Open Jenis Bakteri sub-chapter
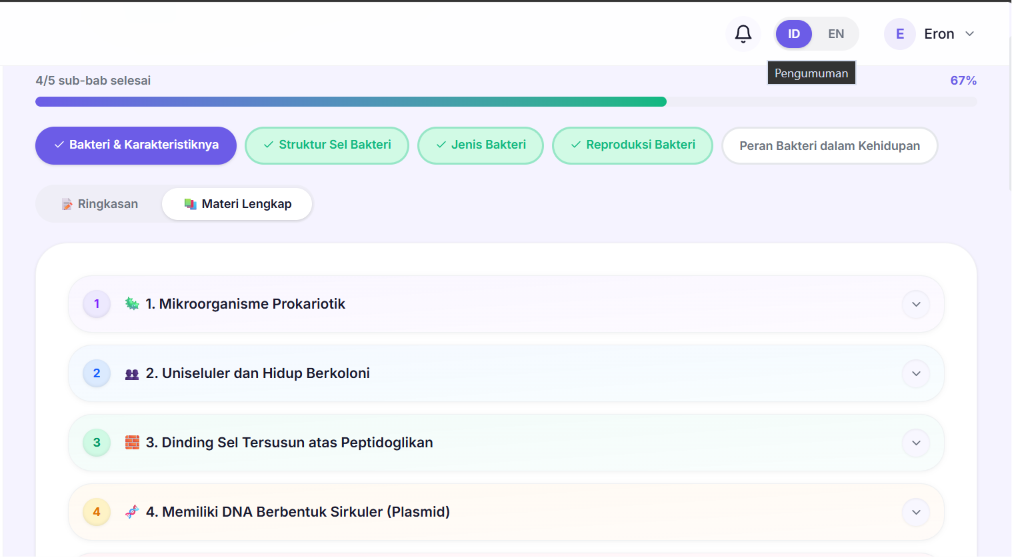 coord(480,145)
